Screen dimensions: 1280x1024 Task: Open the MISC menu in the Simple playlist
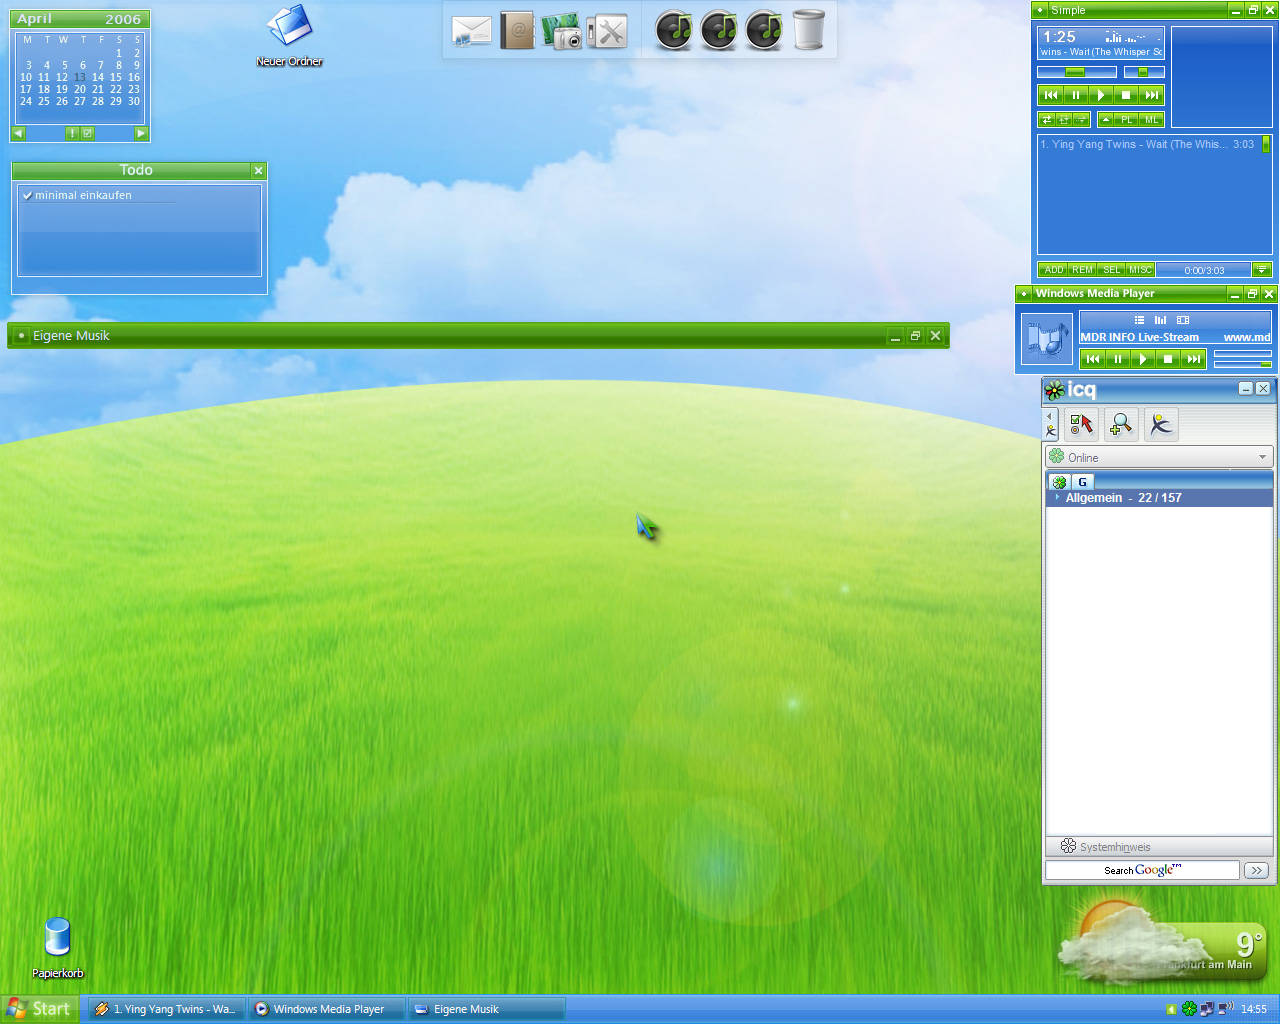tap(1141, 270)
